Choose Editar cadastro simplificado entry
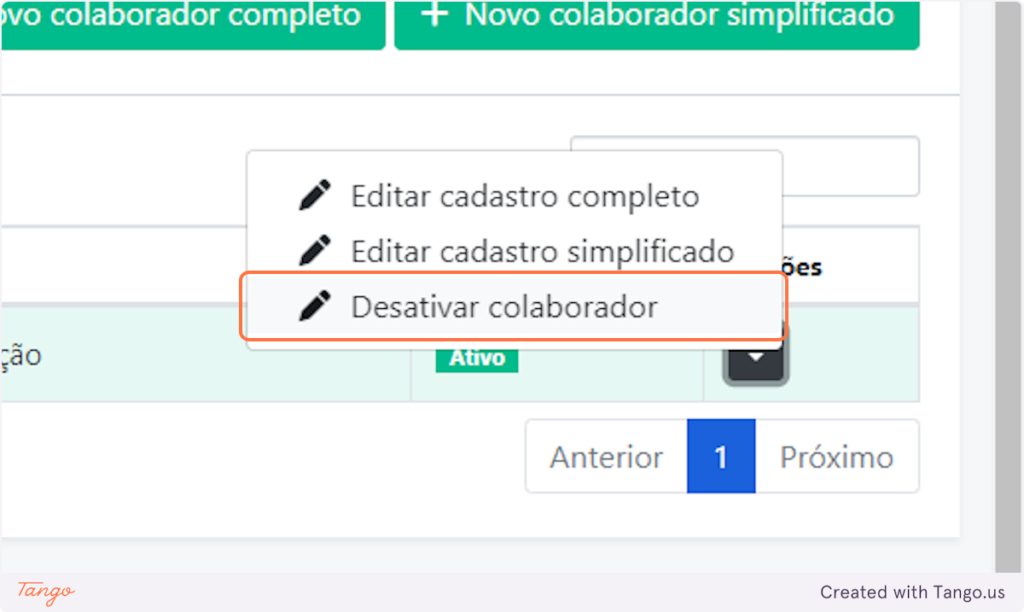This screenshot has height=612, width=1024. (x=514, y=251)
